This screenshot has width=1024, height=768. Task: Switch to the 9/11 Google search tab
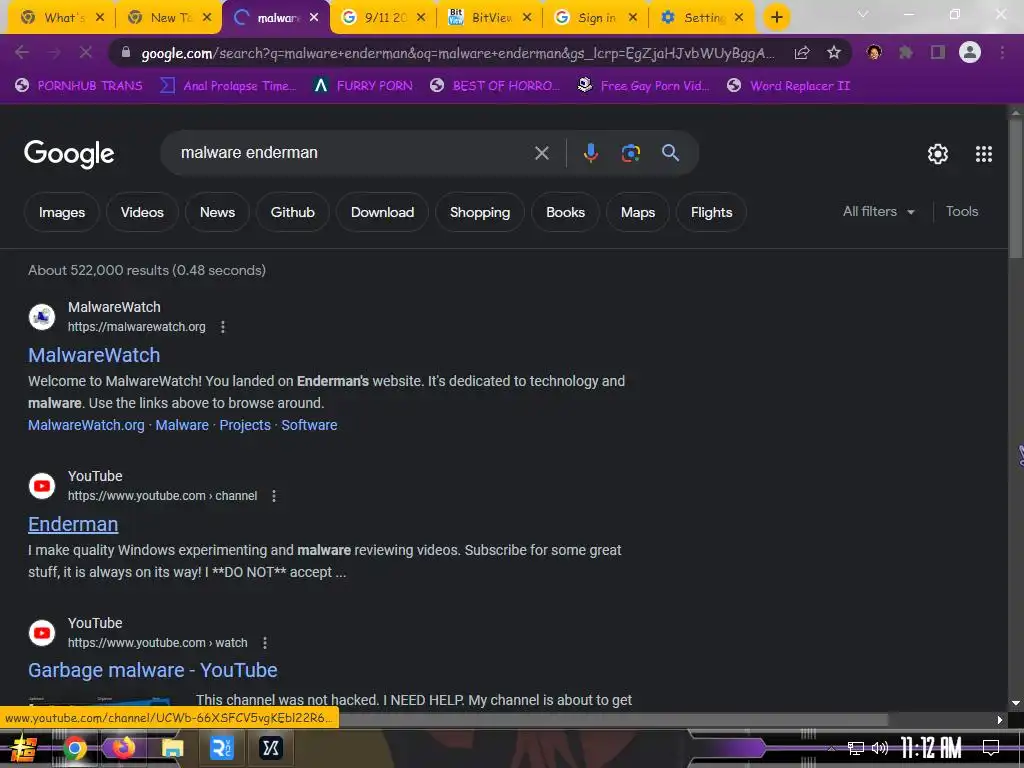tap(385, 18)
